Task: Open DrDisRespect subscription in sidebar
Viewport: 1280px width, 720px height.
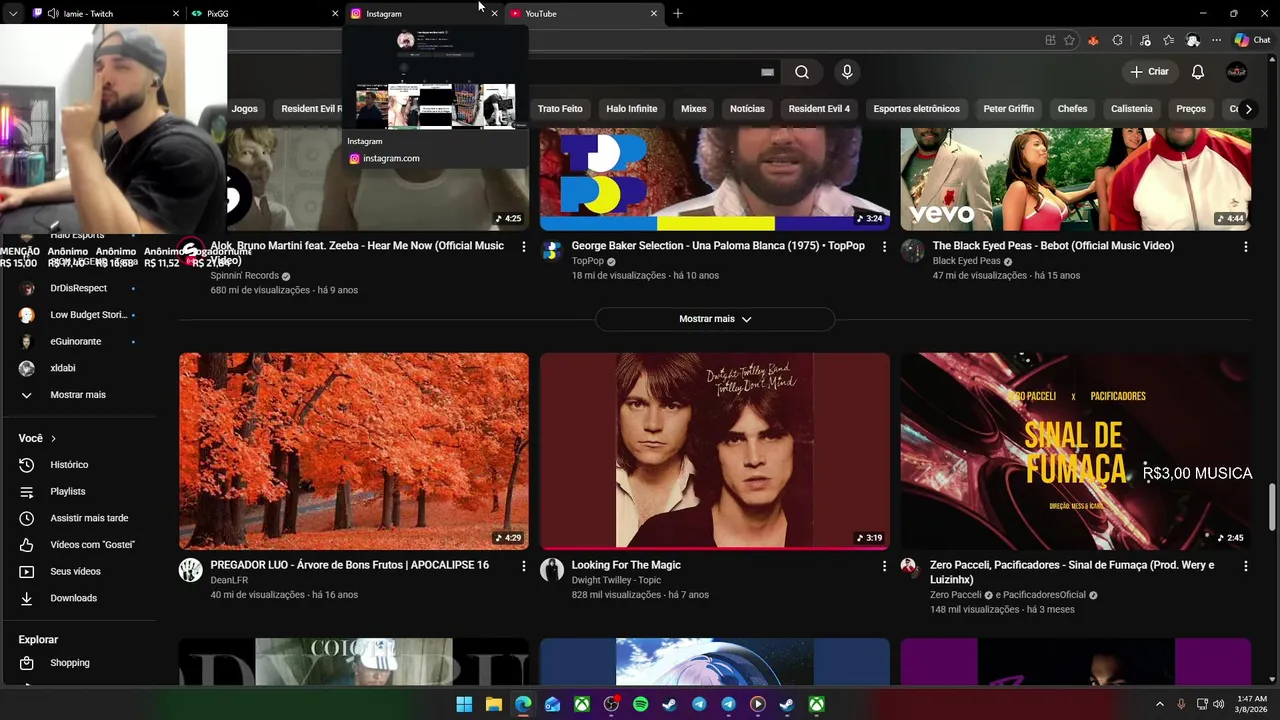Action: click(x=77, y=288)
